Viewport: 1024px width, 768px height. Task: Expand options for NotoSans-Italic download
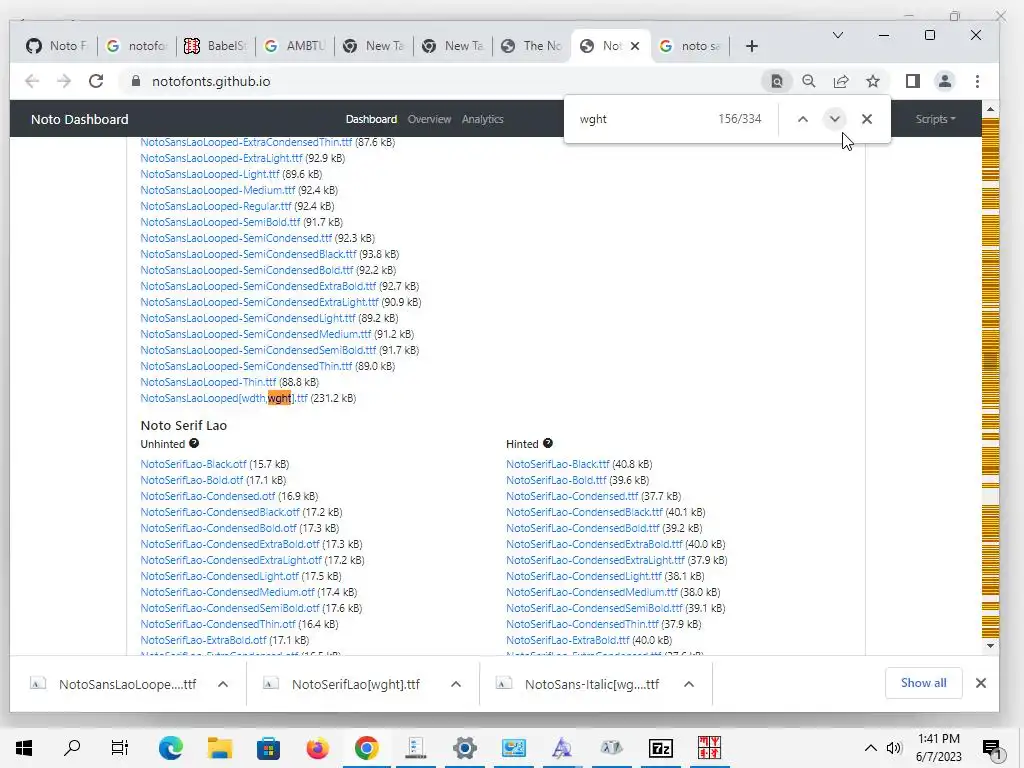point(688,684)
